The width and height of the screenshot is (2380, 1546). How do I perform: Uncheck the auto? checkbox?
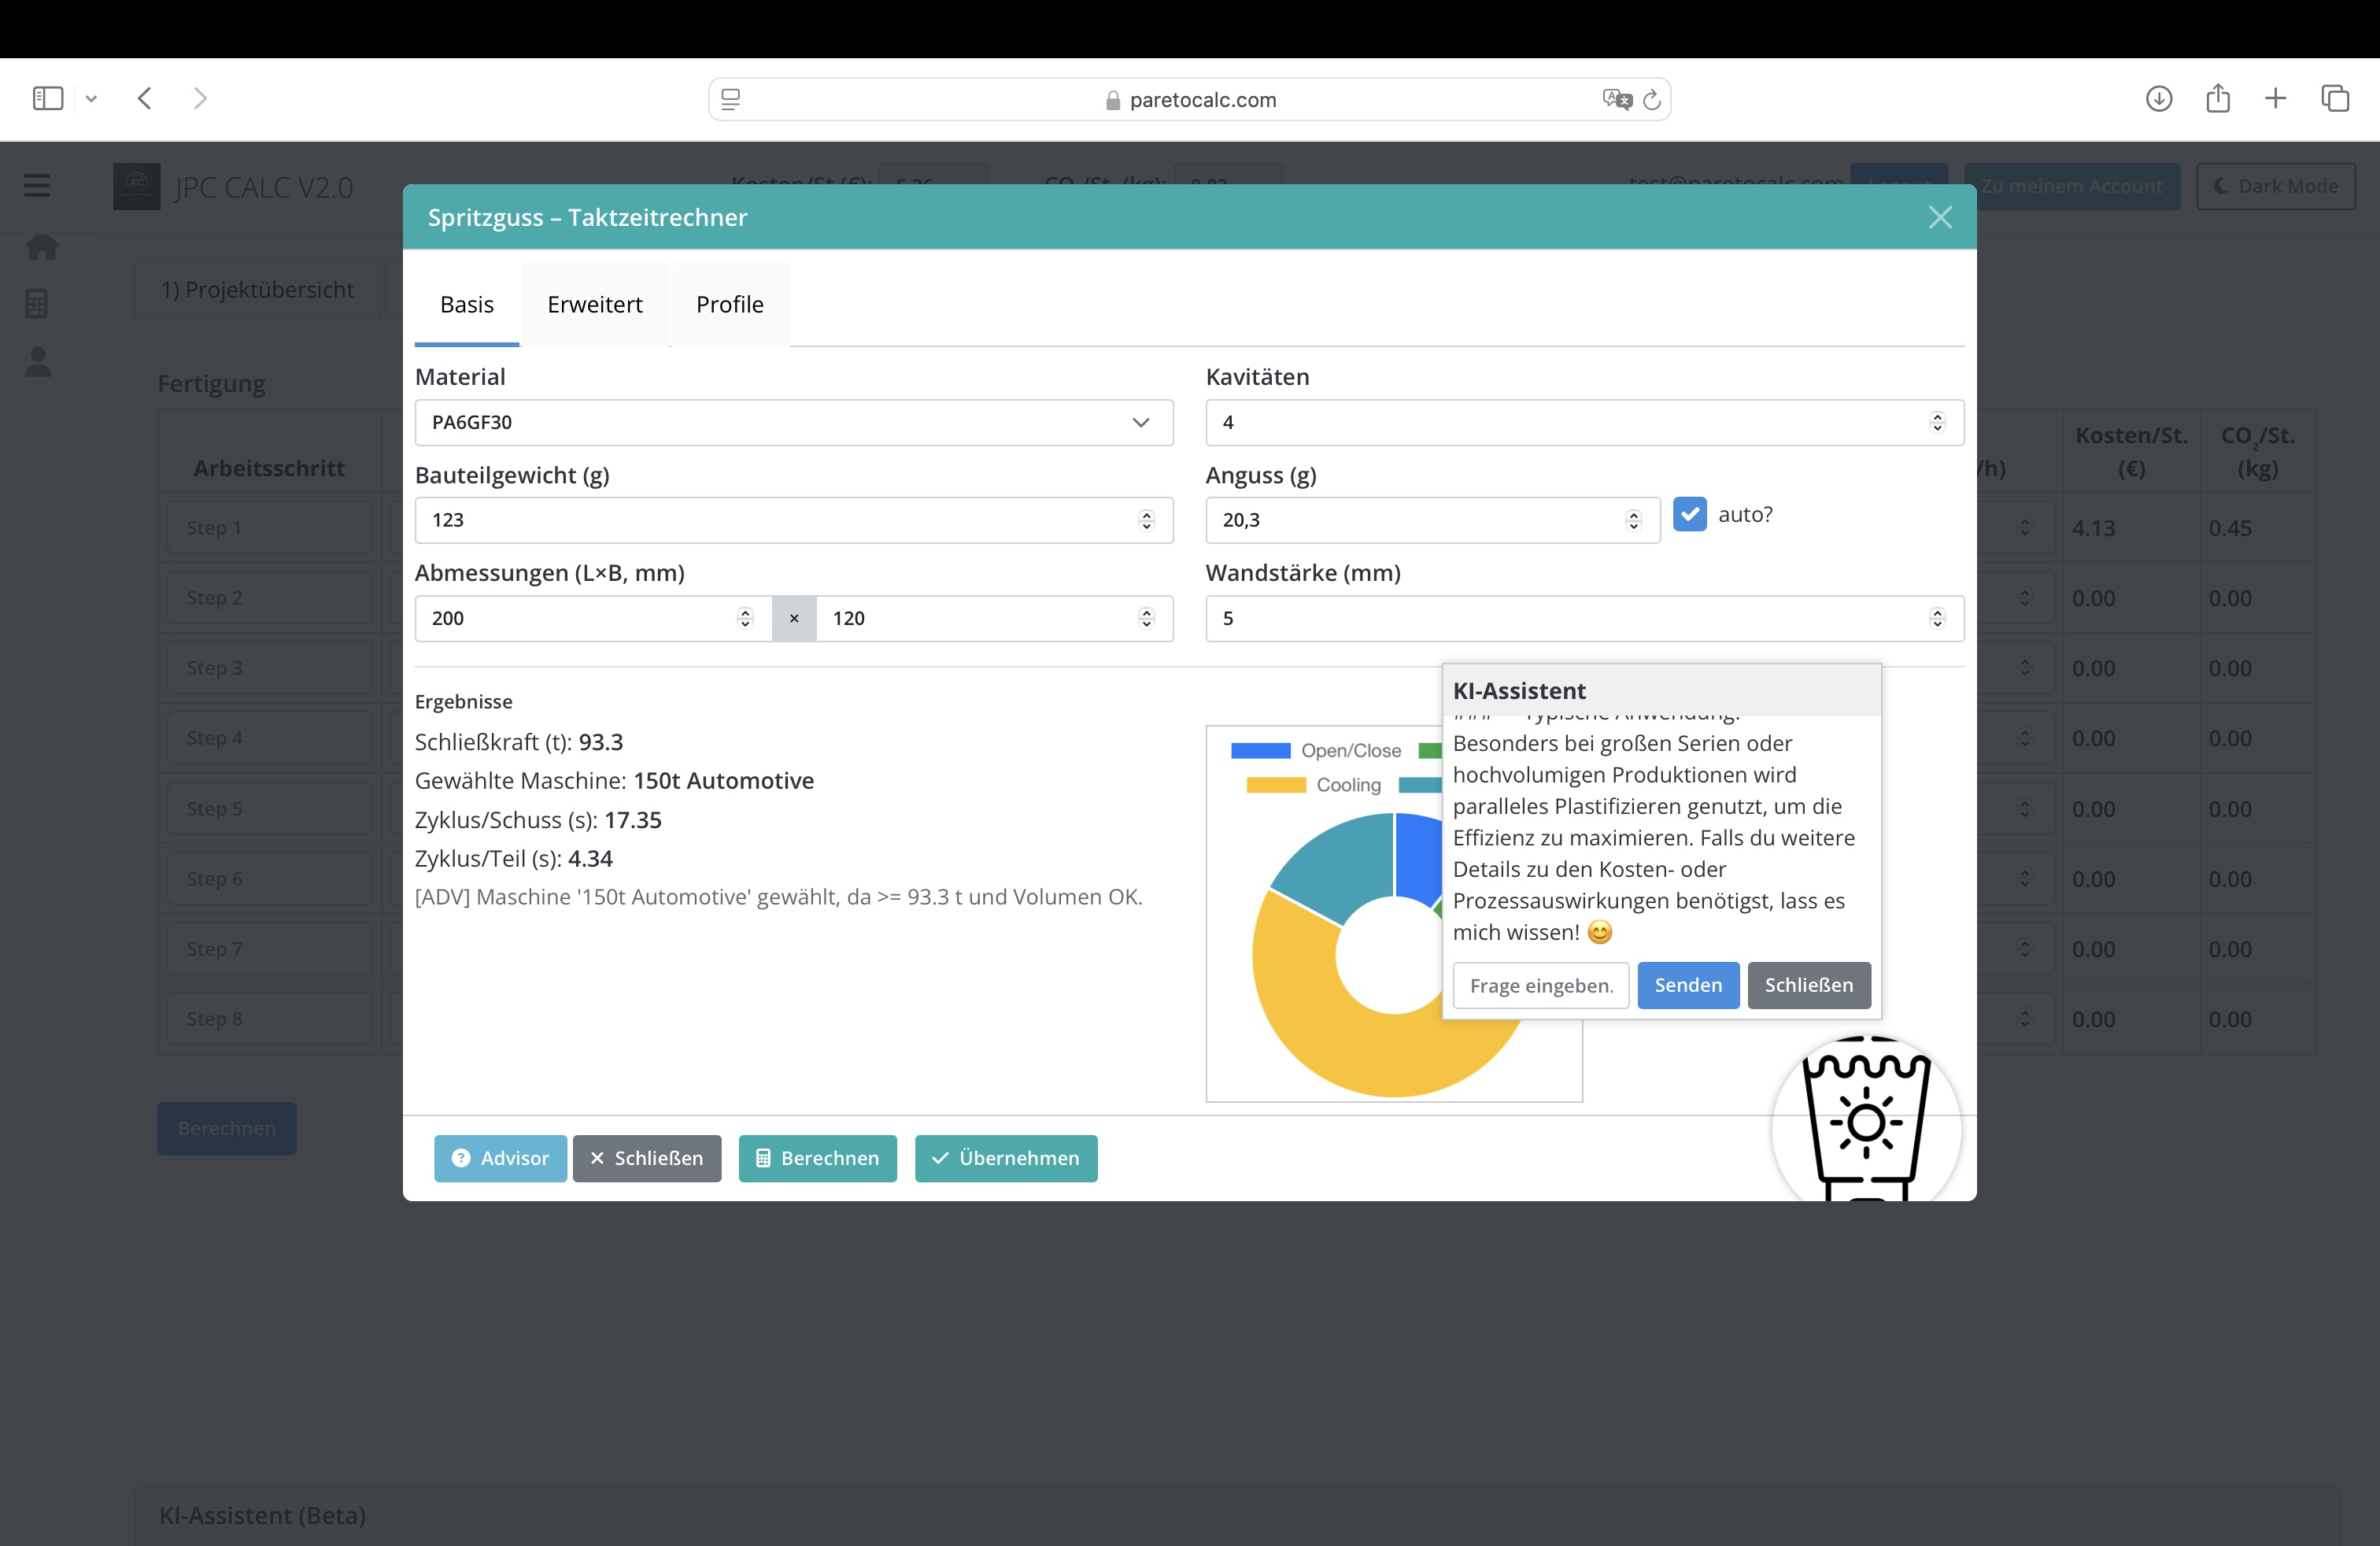[1689, 514]
